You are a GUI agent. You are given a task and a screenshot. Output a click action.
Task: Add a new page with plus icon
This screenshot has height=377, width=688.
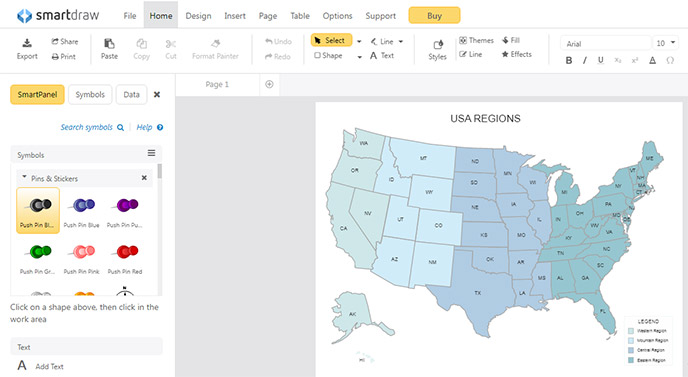click(269, 84)
